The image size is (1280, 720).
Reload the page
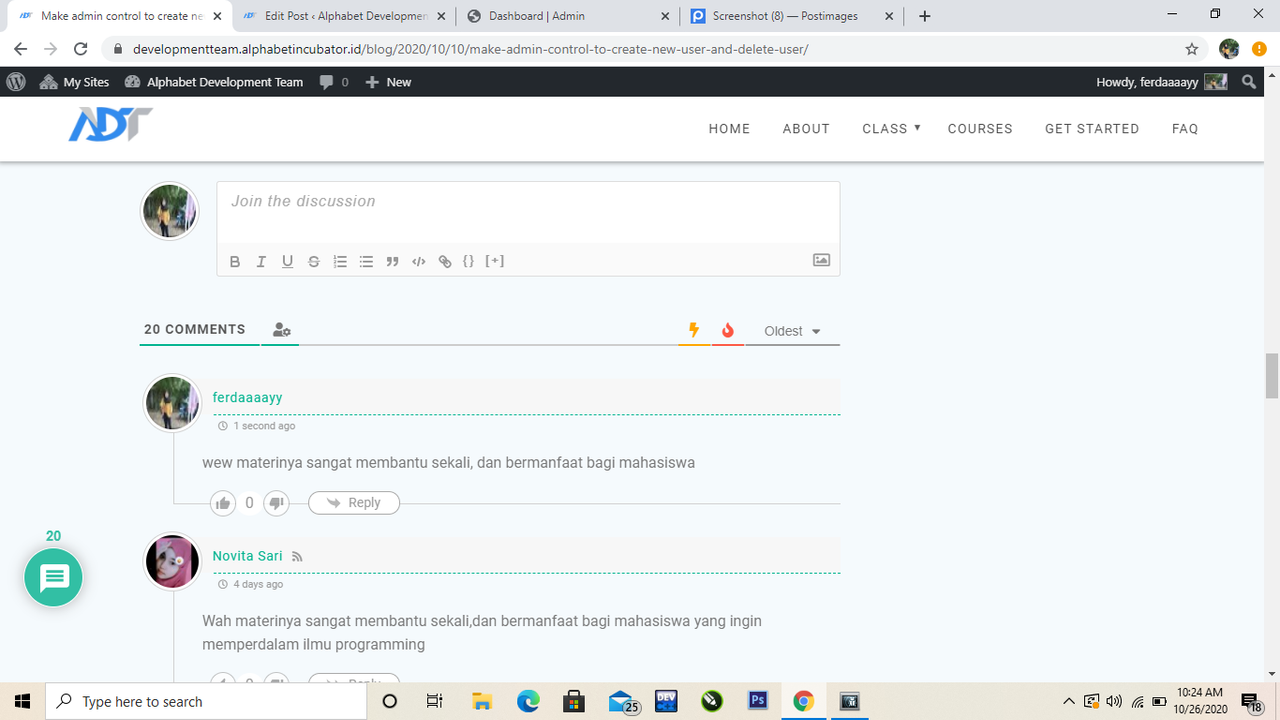coord(82,49)
